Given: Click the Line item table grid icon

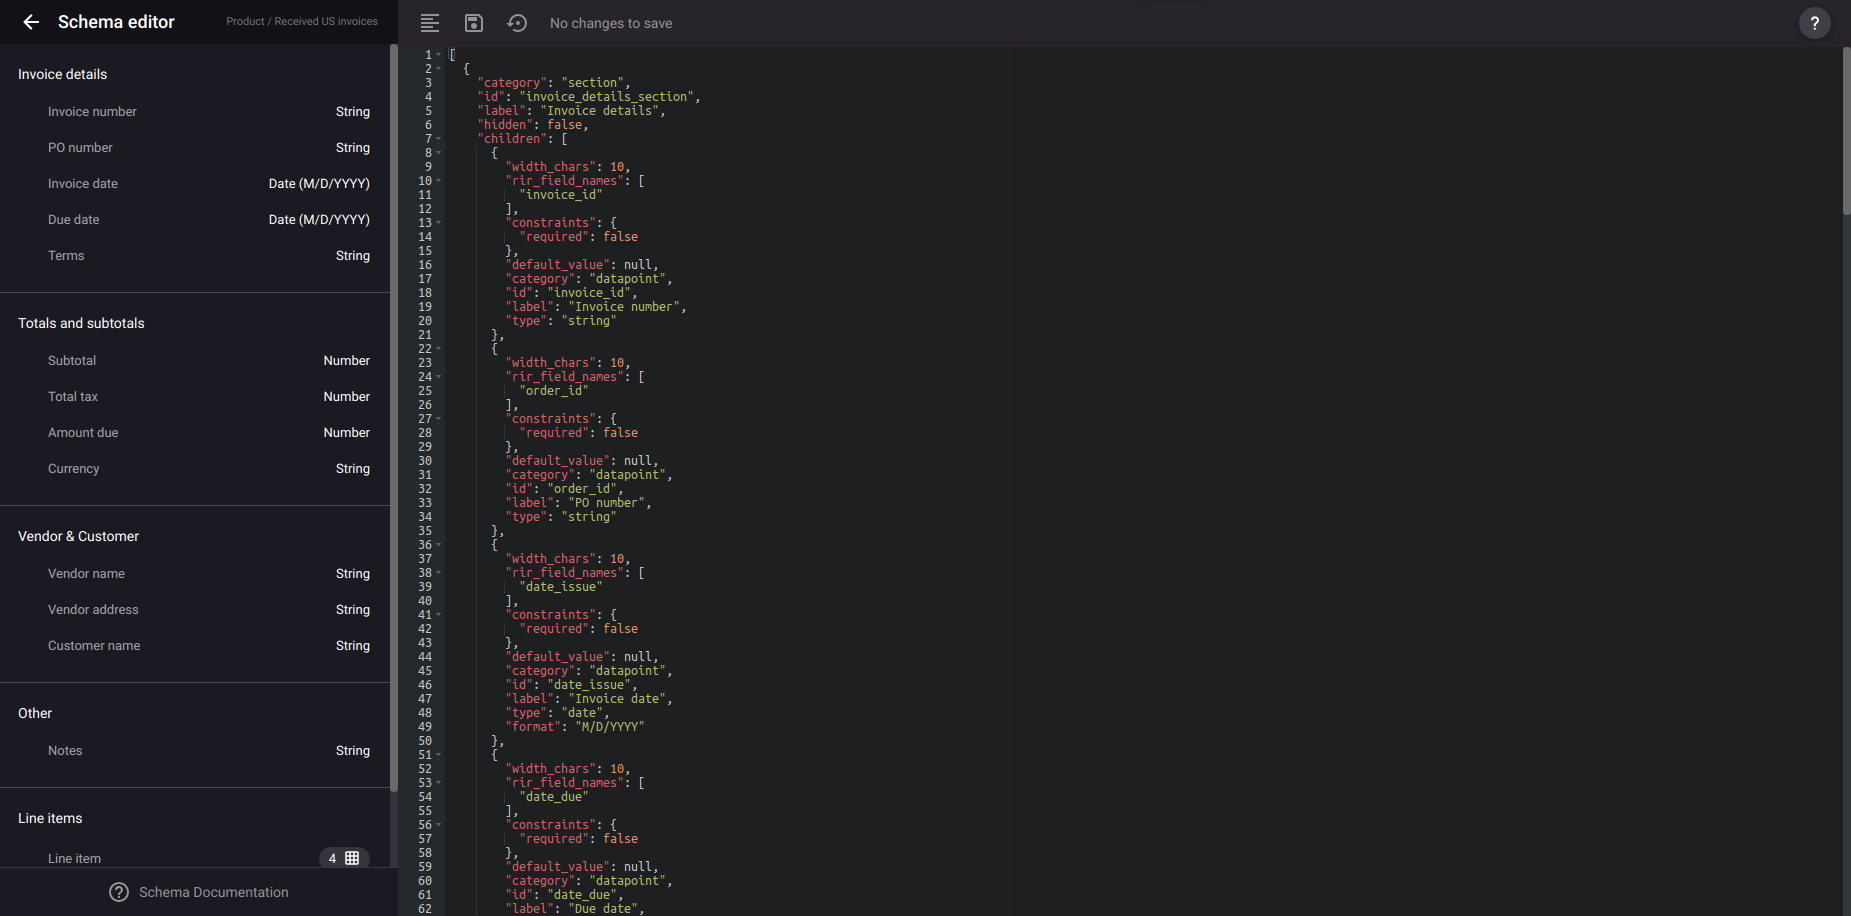Looking at the screenshot, I should click(352, 858).
